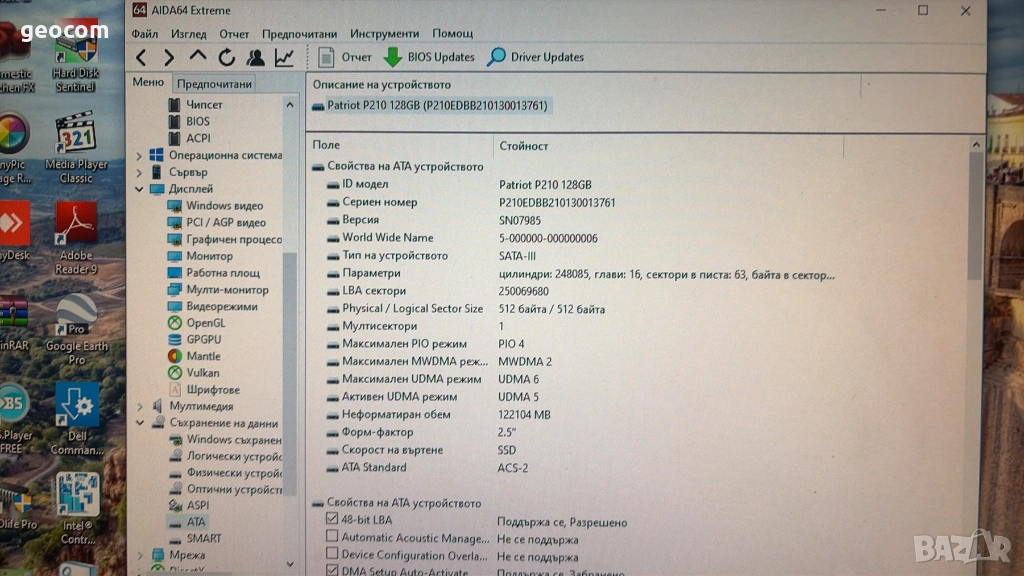The image size is (1024, 576).
Task: Select the Vulkan entry in the sidebar
Action: pyautogui.click(x=202, y=373)
